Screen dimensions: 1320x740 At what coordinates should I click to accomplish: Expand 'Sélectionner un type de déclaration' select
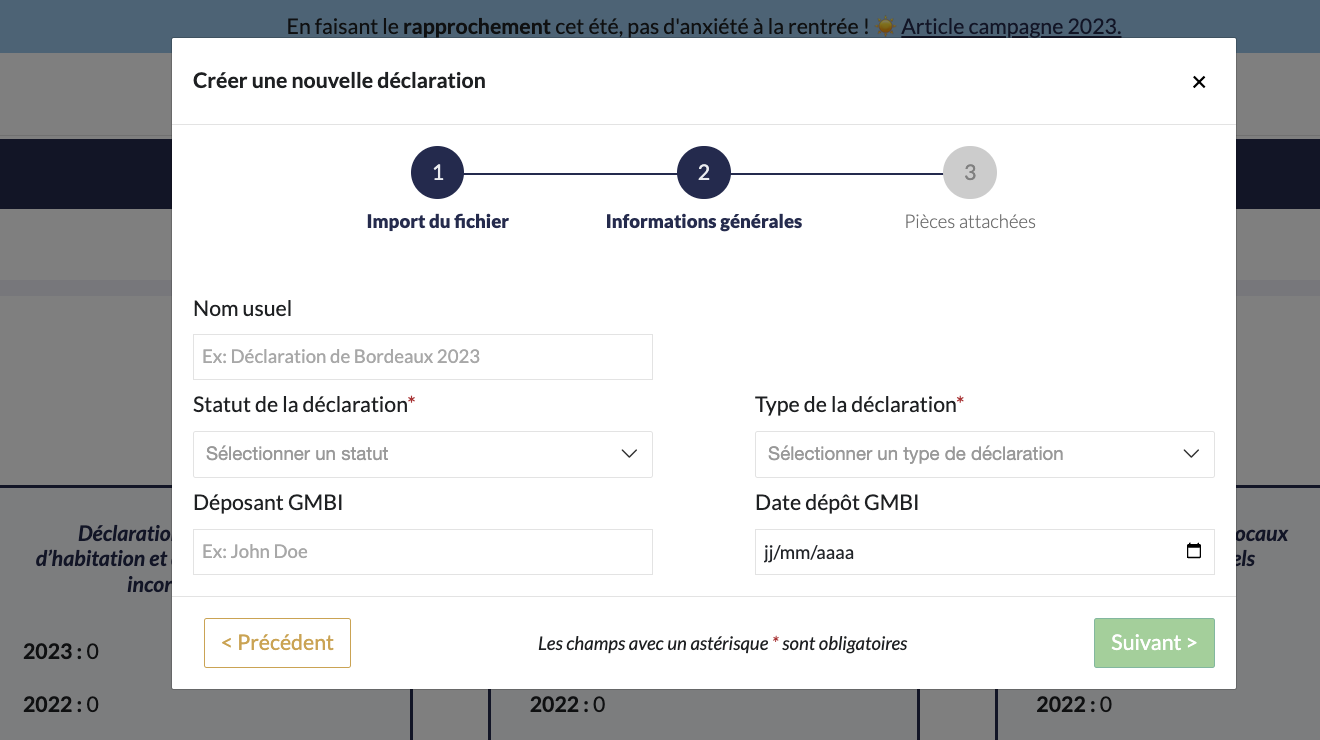pyautogui.click(x=960, y=454)
